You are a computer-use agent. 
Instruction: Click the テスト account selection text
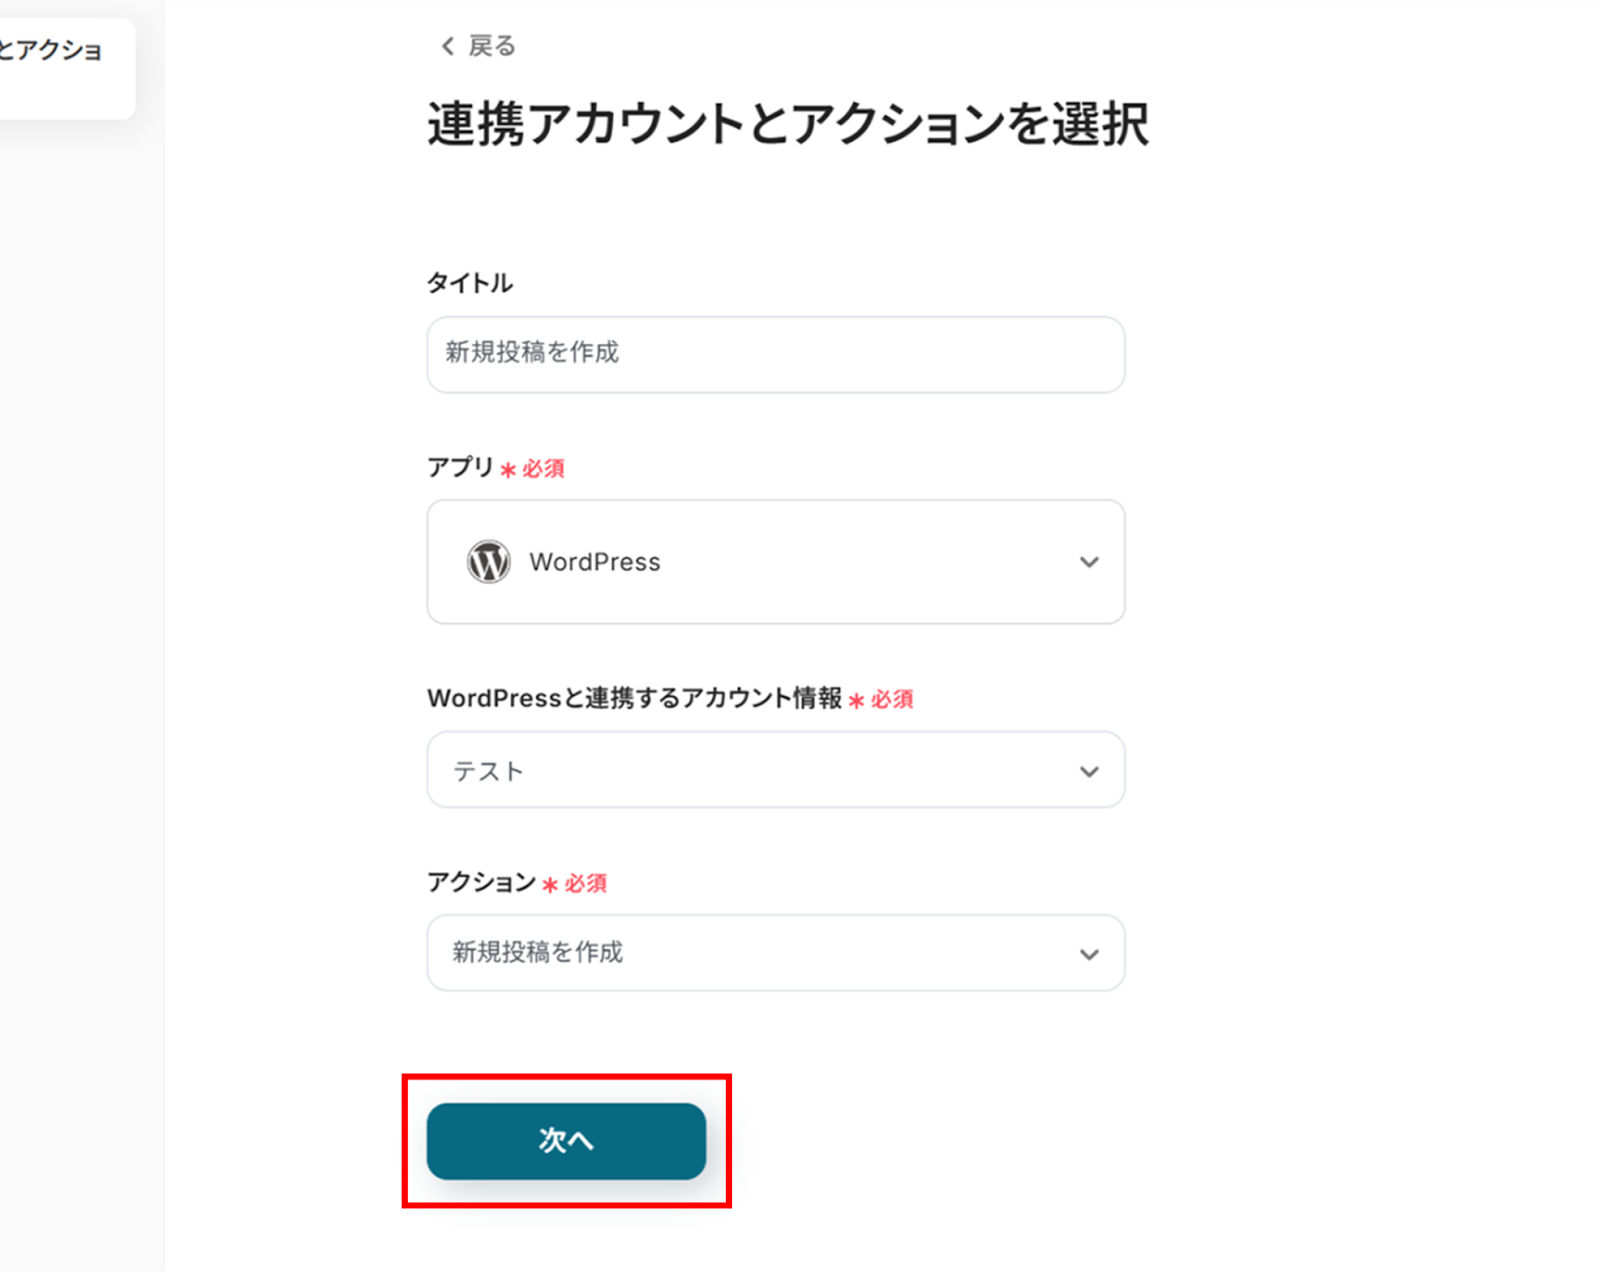pyautogui.click(x=489, y=771)
